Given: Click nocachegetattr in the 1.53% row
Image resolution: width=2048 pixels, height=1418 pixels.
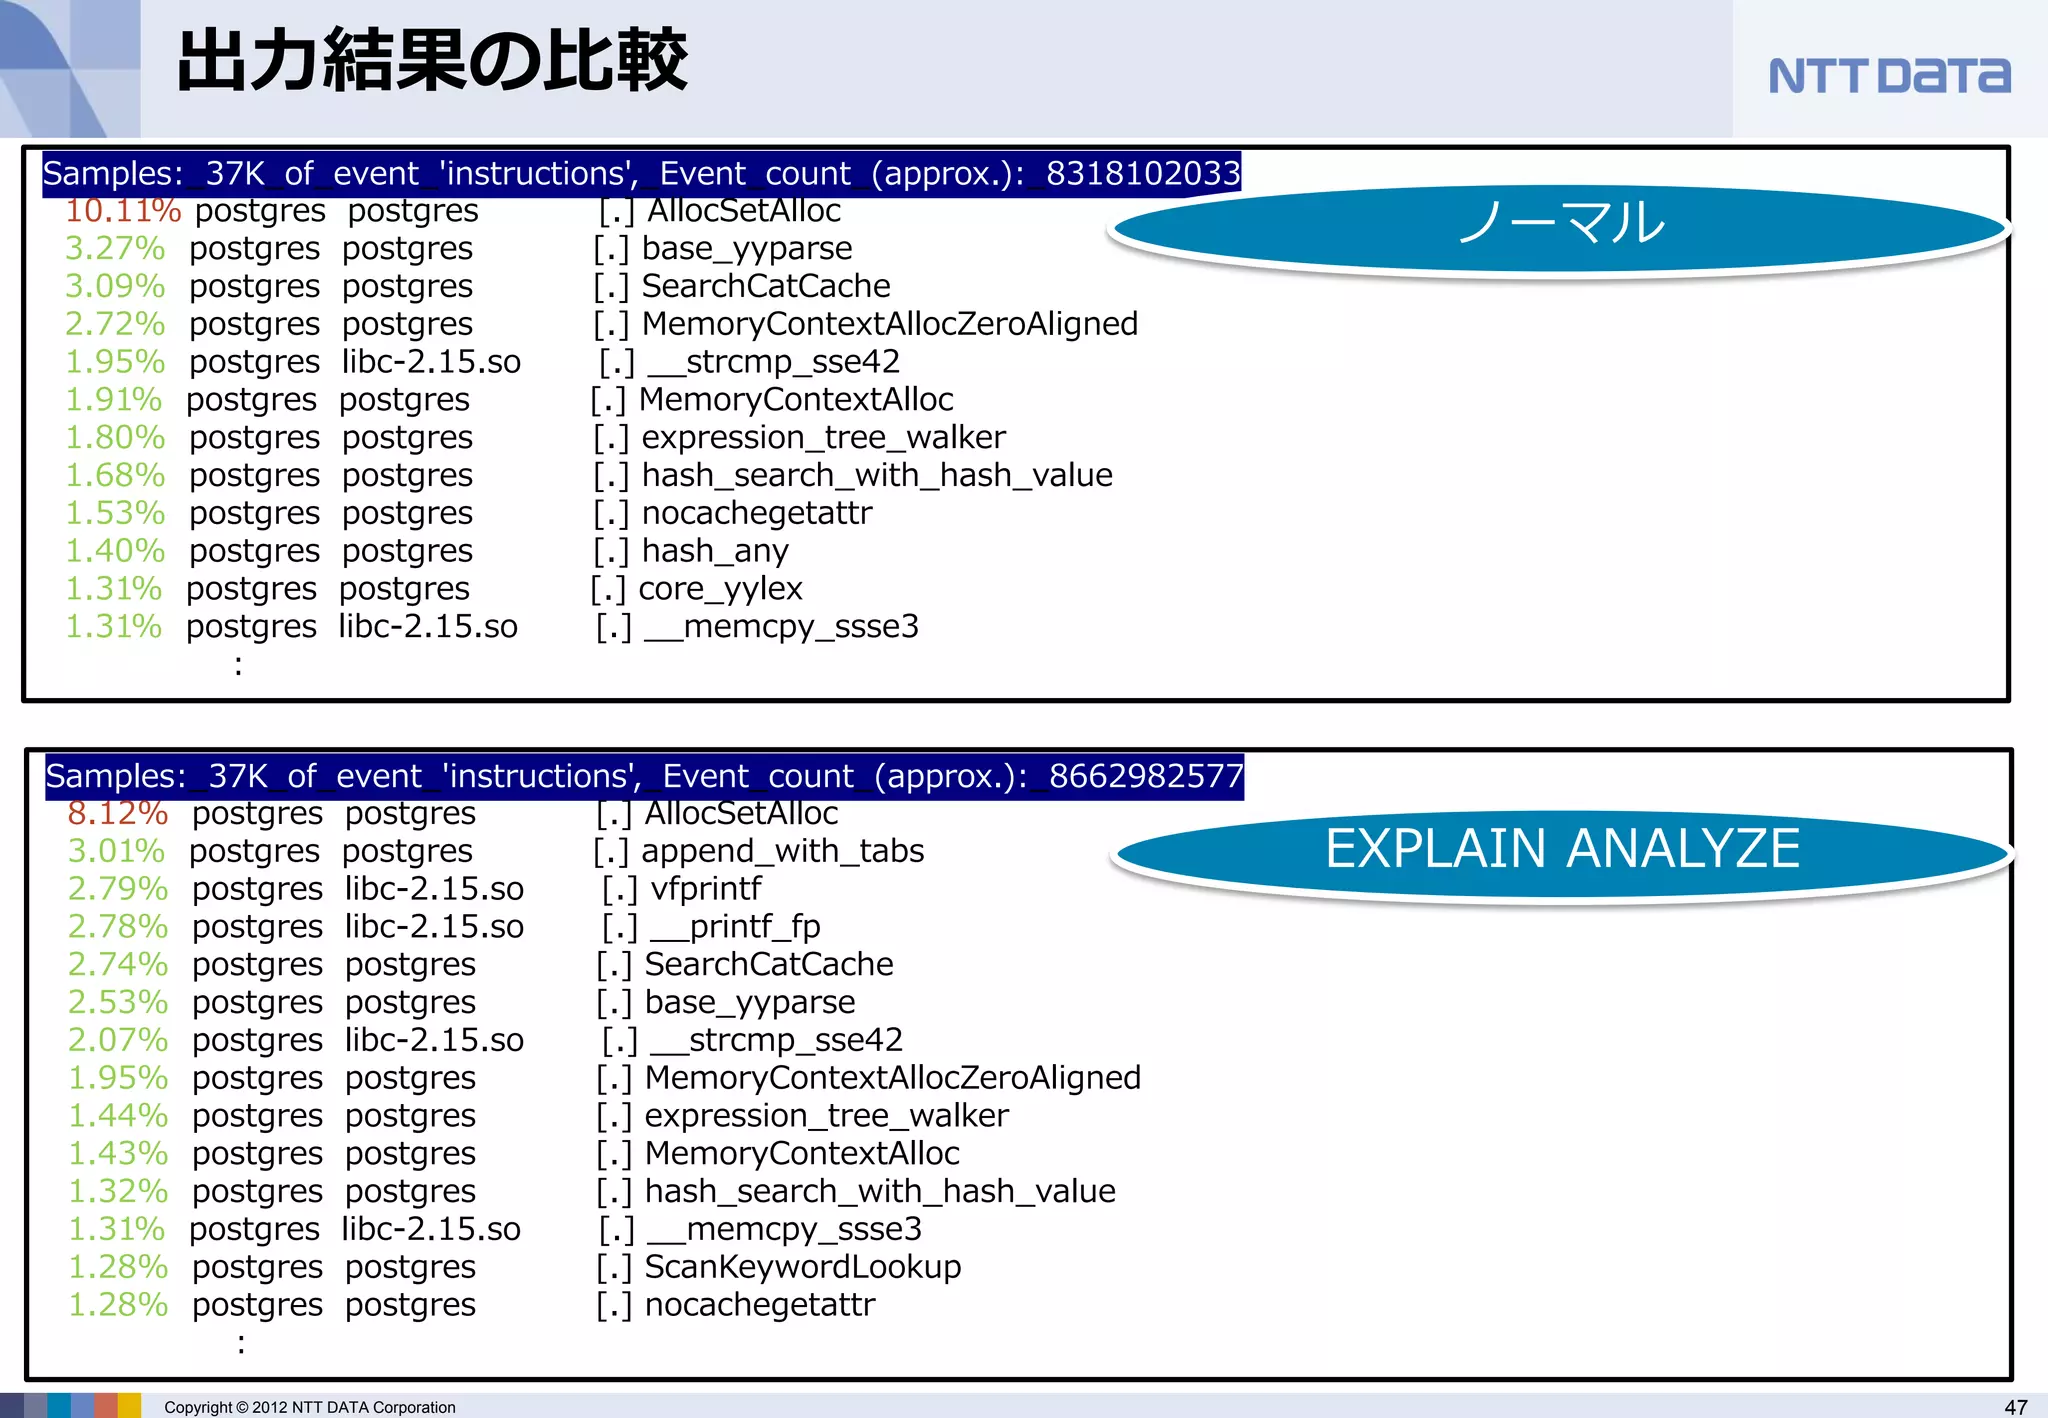Looking at the screenshot, I should click(757, 513).
